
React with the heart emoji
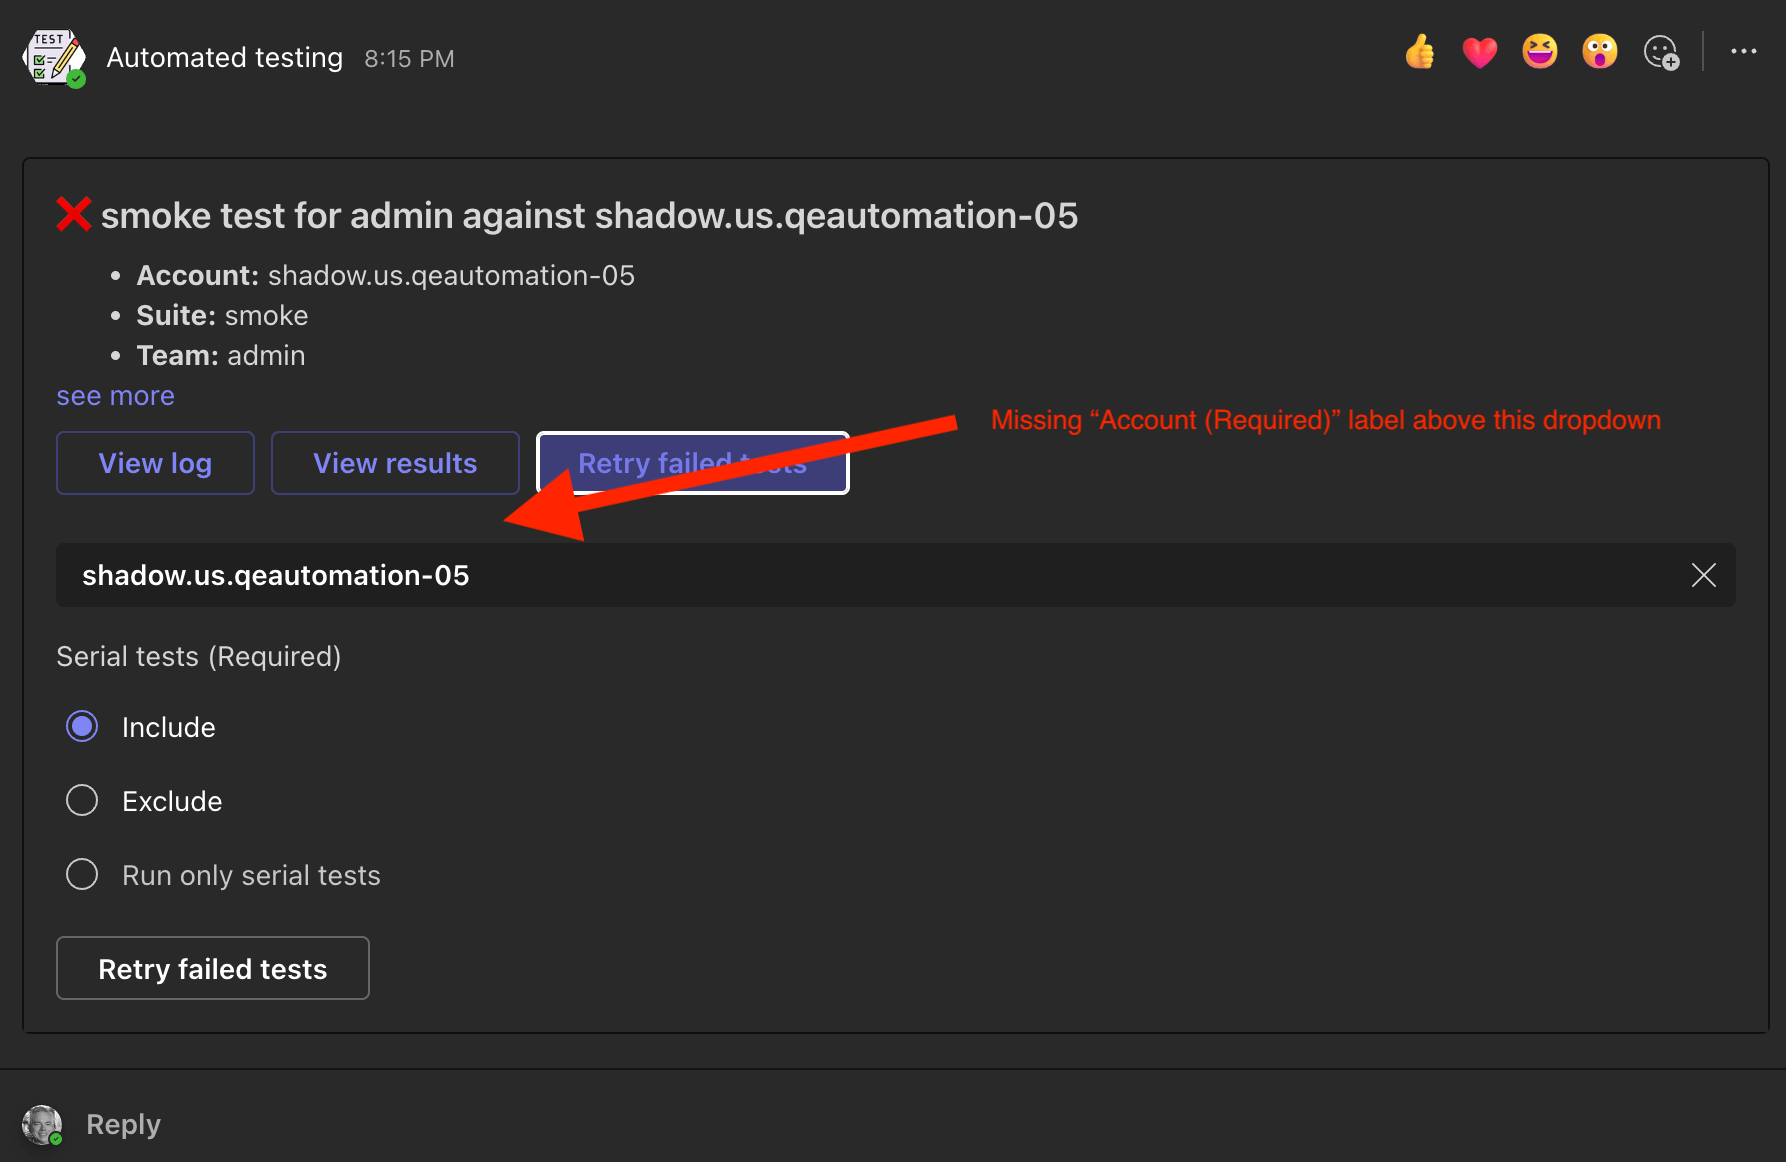pyautogui.click(x=1480, y=52)
